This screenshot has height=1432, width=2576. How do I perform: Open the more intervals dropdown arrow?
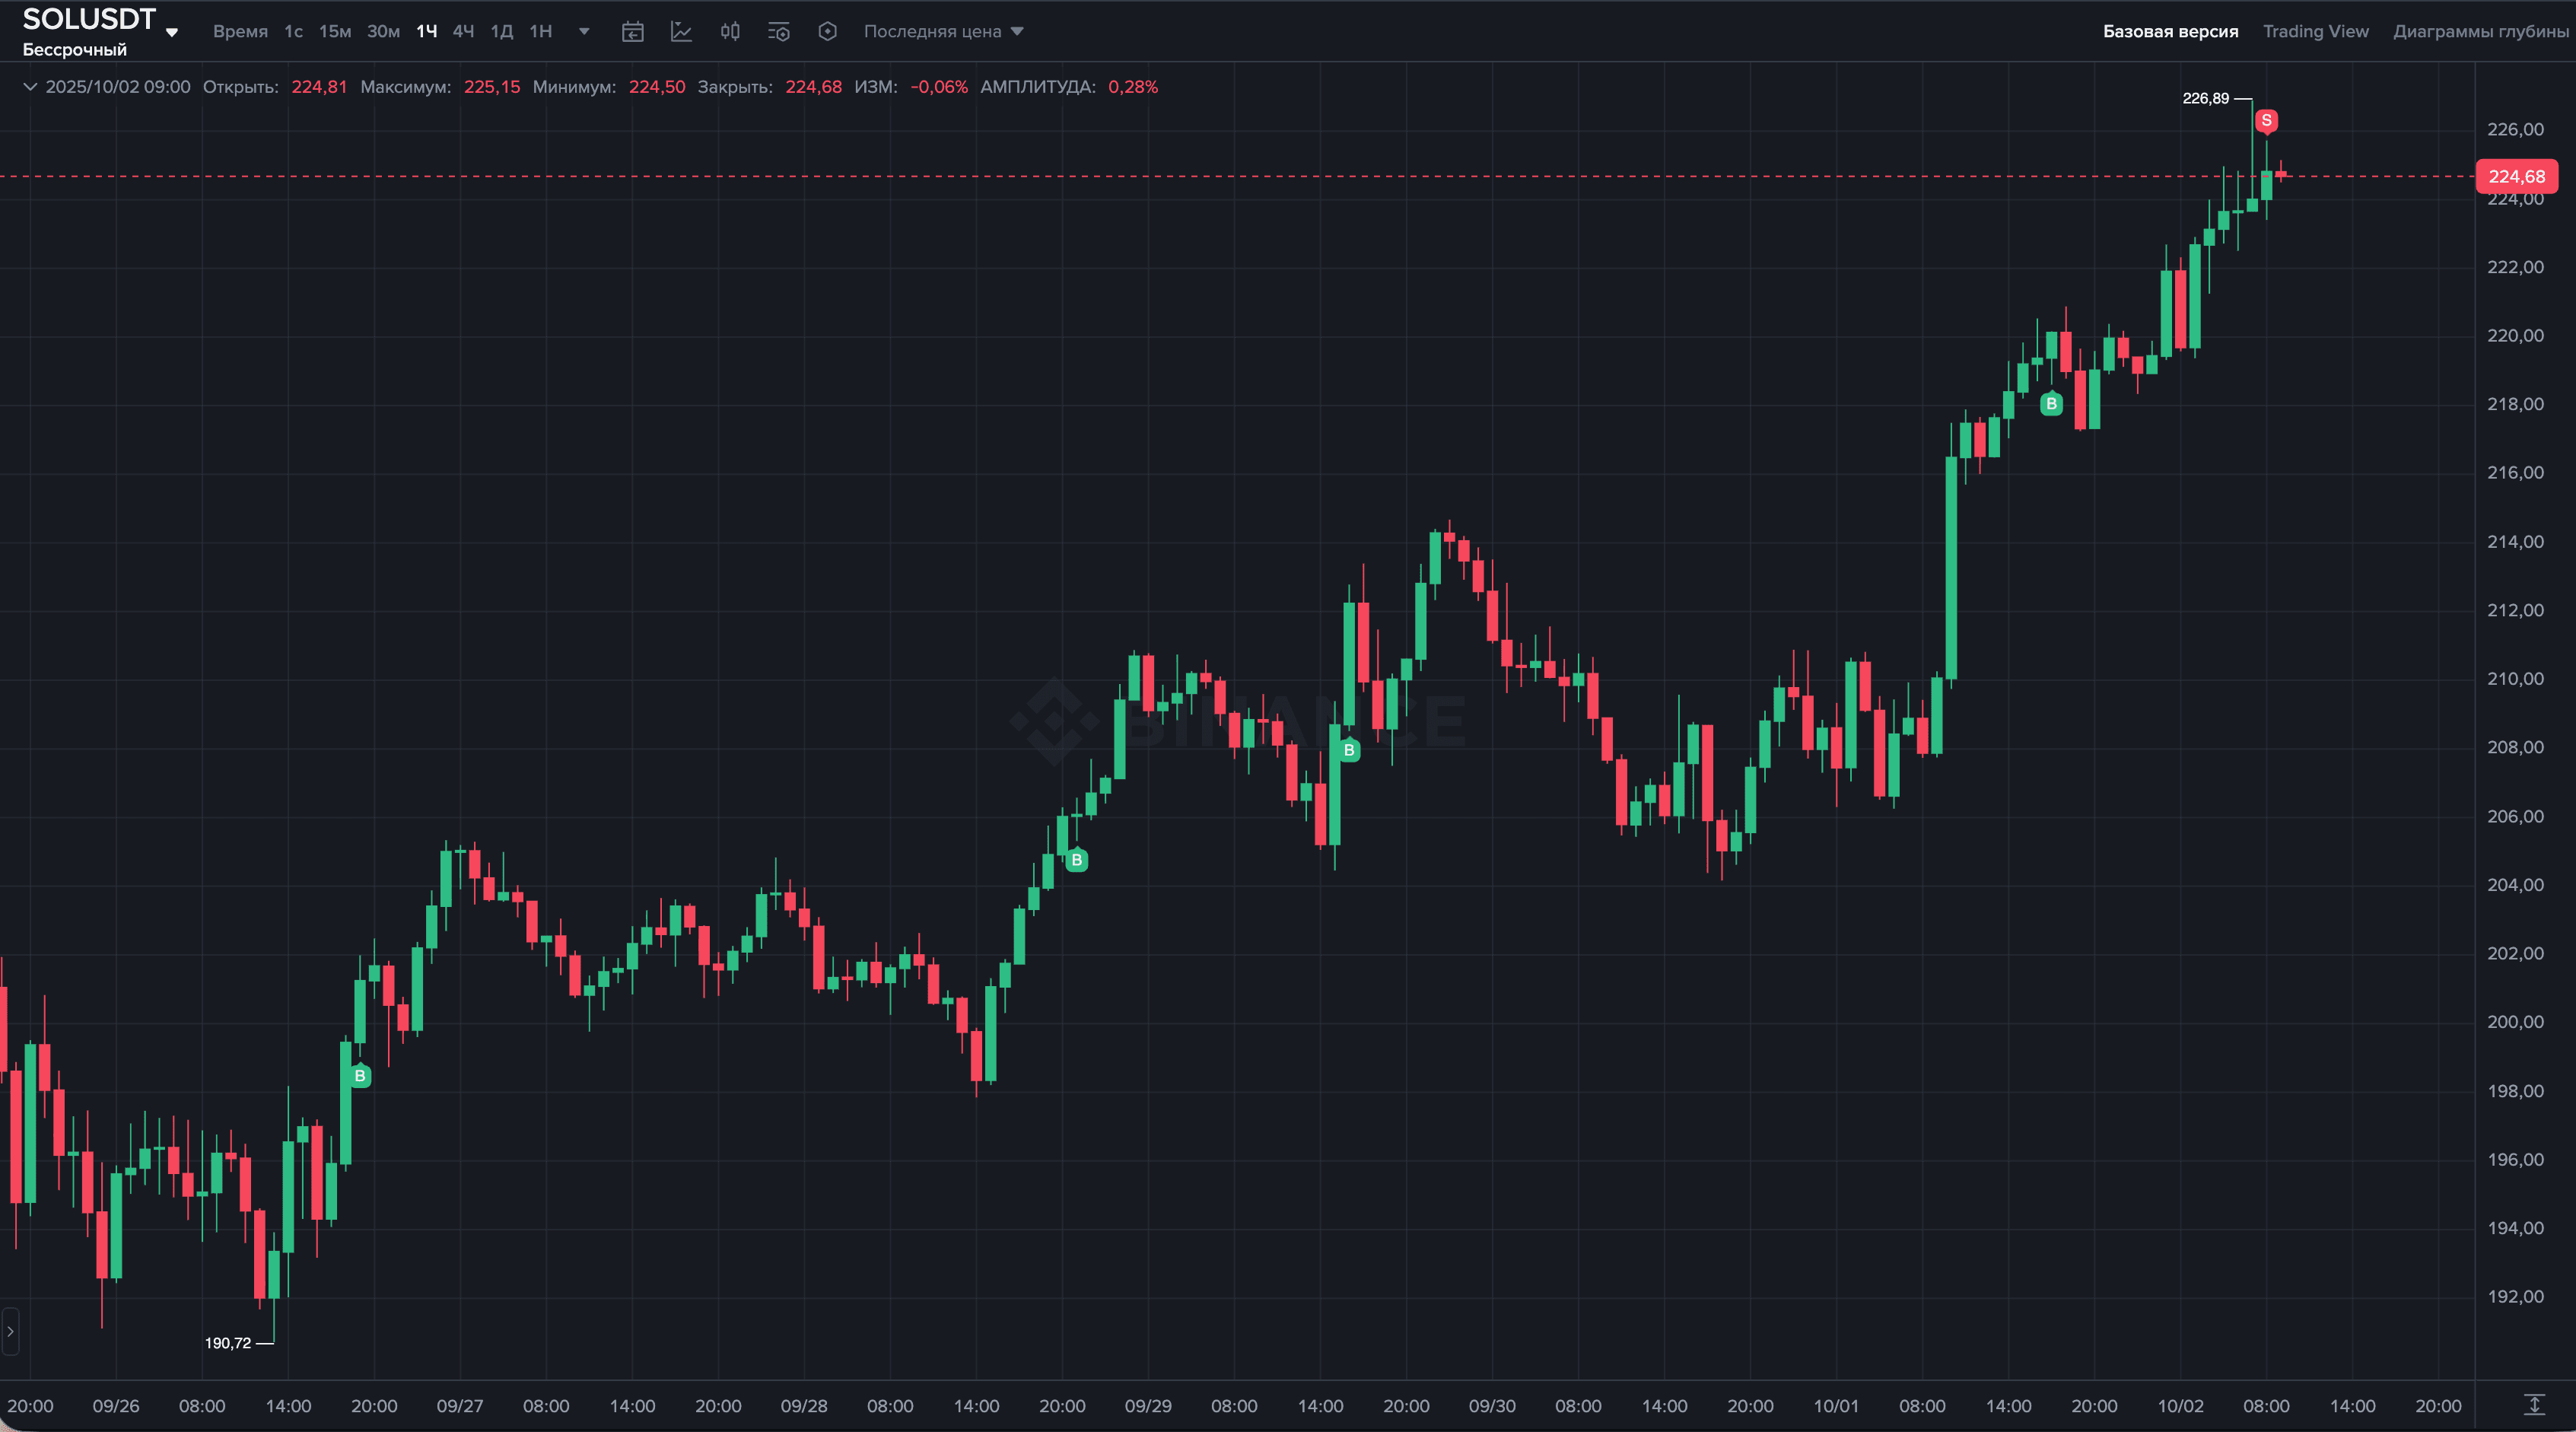point(584,32)
